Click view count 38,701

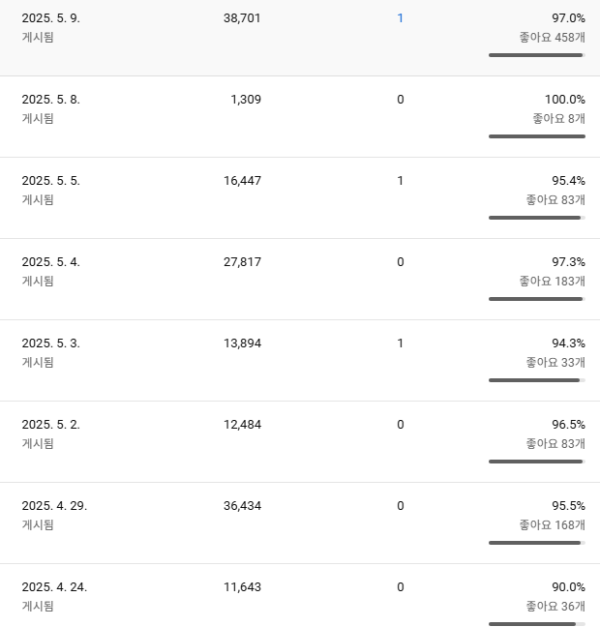pos(242,18)
